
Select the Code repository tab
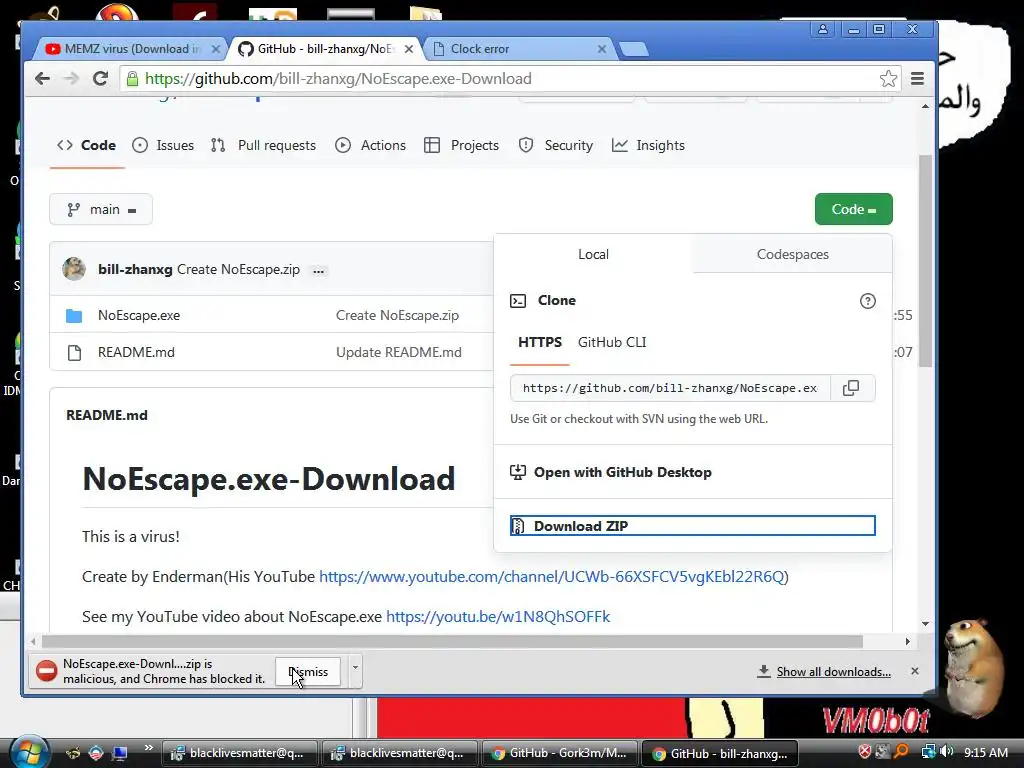[87, 146]
